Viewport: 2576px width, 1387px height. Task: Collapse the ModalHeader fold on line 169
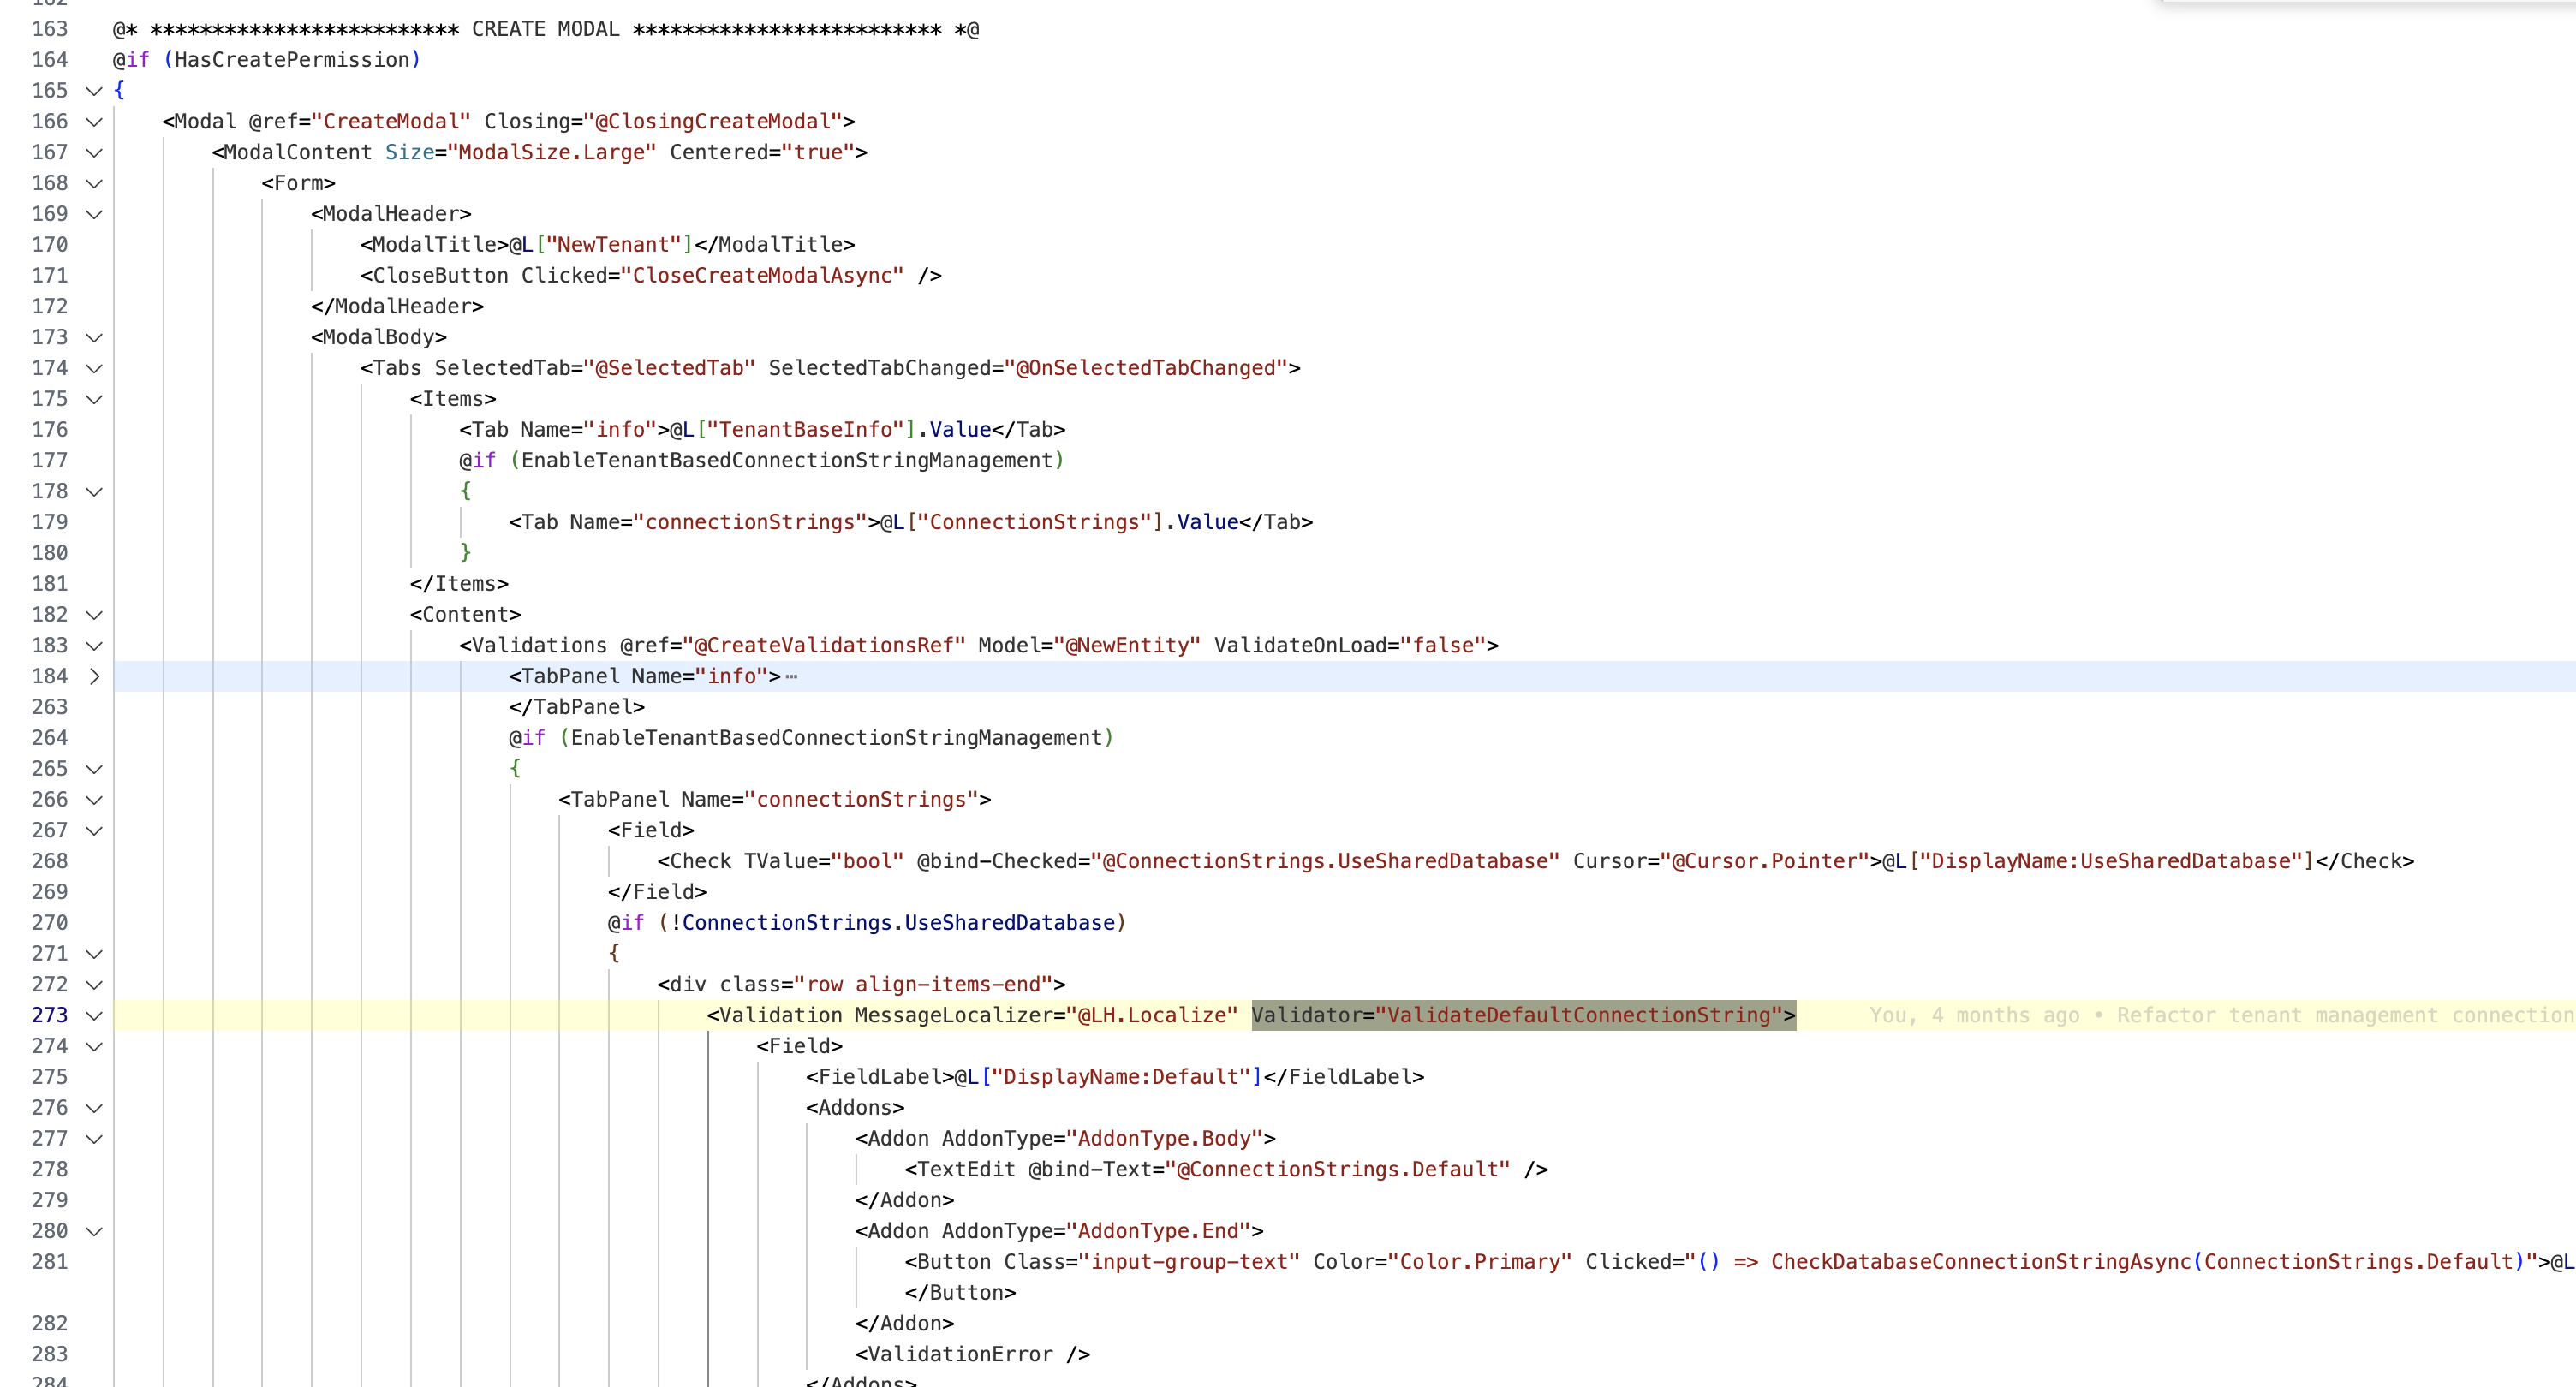94,214
